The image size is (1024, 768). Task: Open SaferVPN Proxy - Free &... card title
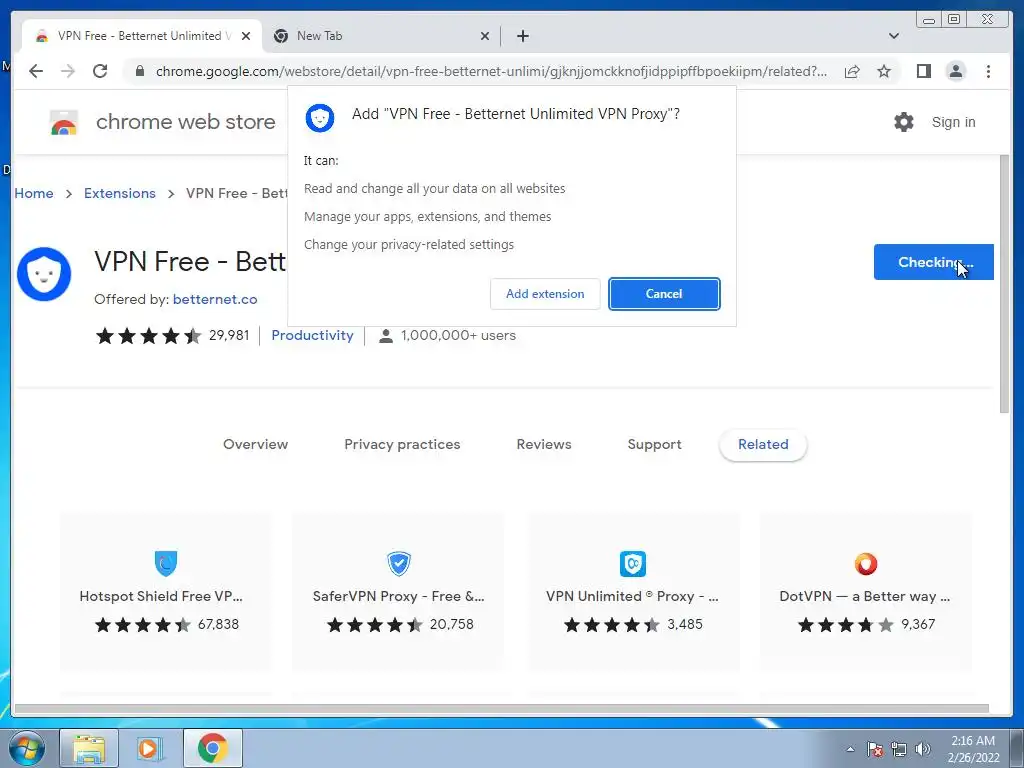coord(398,596)
